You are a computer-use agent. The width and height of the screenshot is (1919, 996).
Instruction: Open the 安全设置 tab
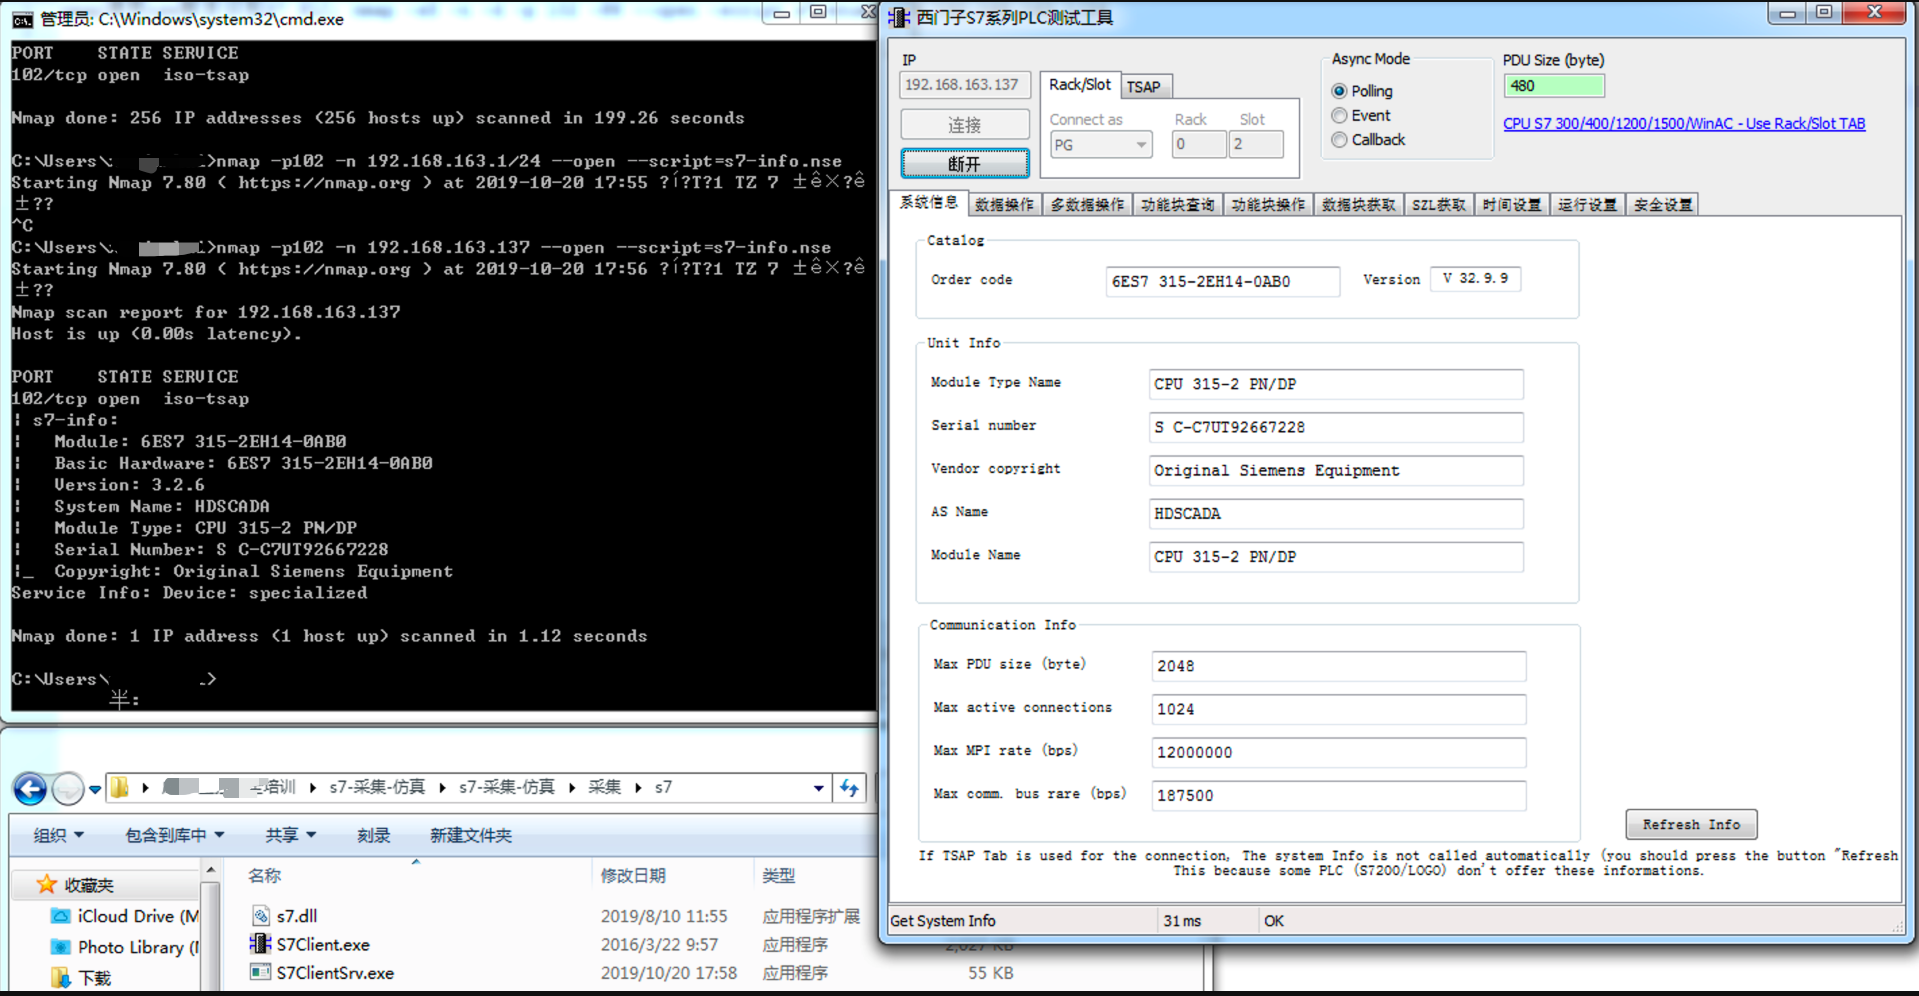[x=1662, y=205]
